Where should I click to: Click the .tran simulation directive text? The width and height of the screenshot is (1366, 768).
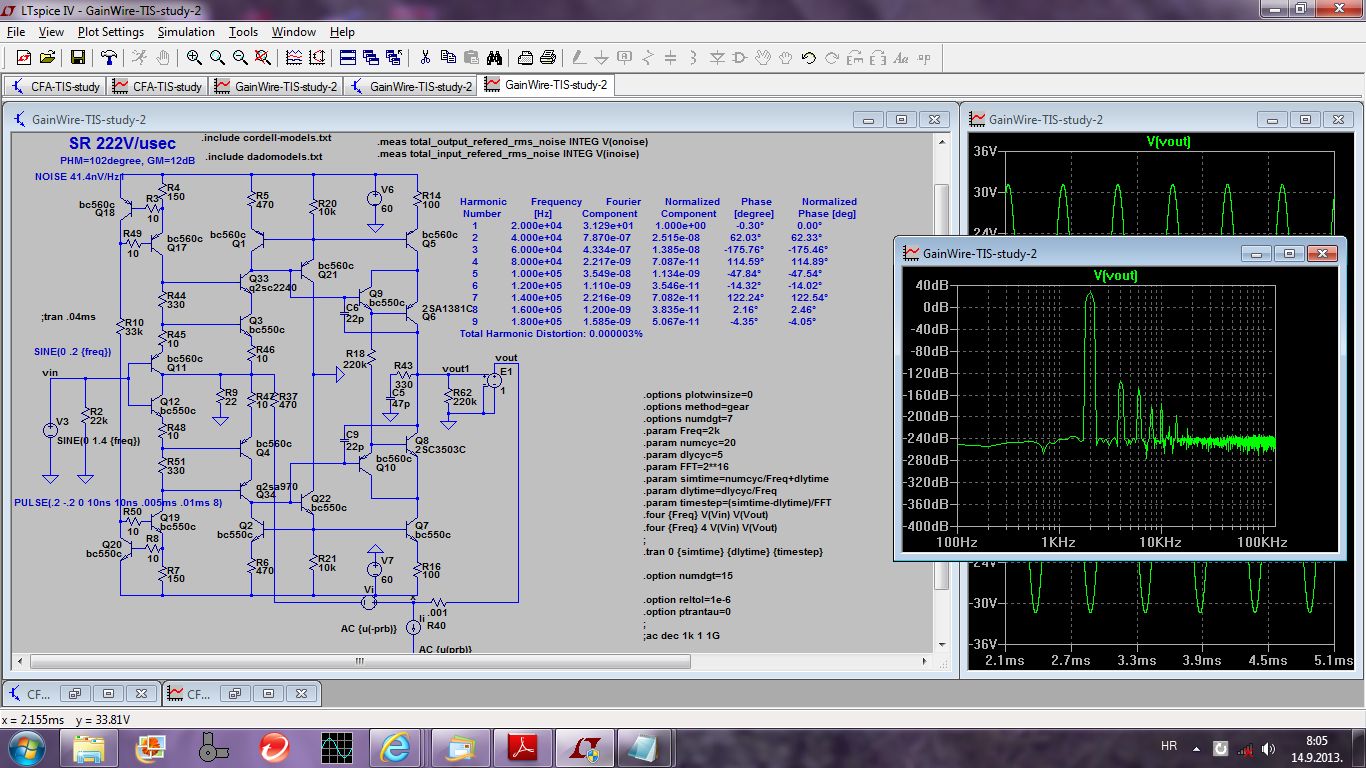click(734, 552)
